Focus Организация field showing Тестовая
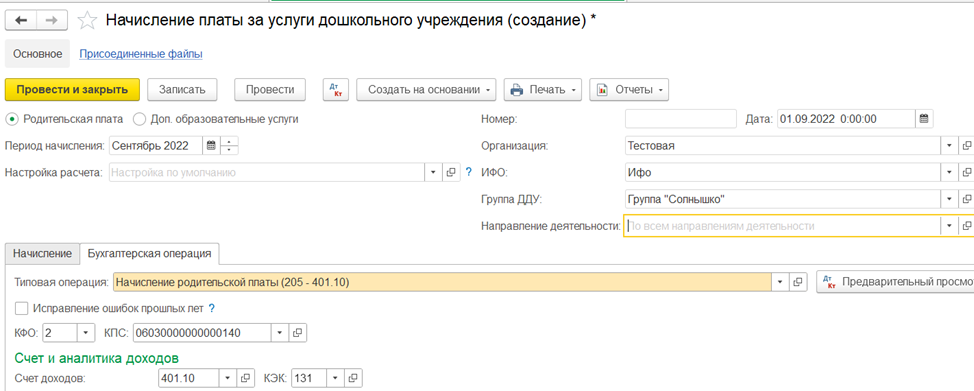 tap(783, 146)
